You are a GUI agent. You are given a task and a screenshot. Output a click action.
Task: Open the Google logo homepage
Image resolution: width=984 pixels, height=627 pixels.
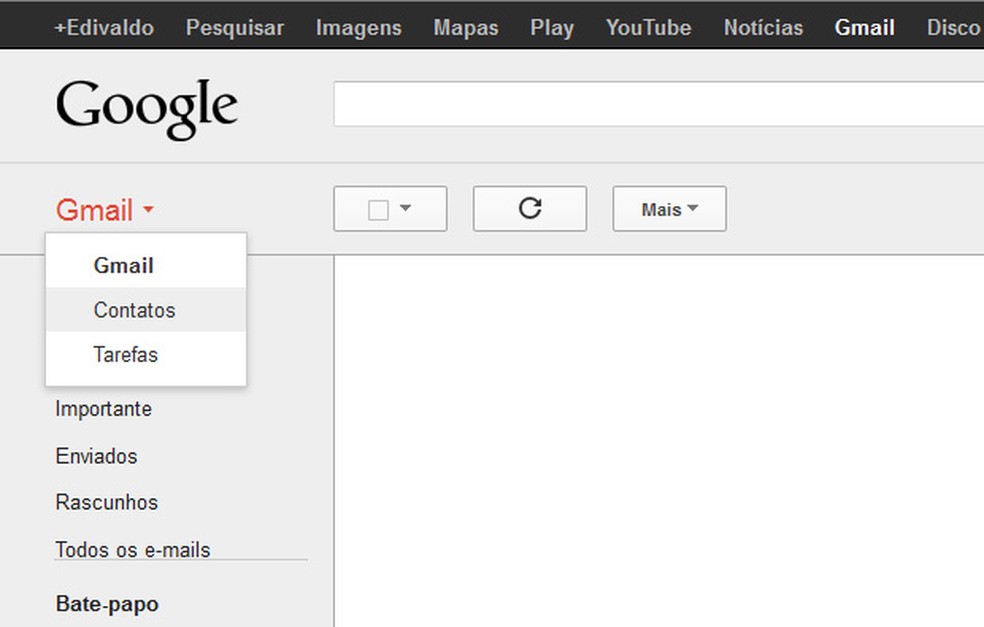click(x=147, y=108)
